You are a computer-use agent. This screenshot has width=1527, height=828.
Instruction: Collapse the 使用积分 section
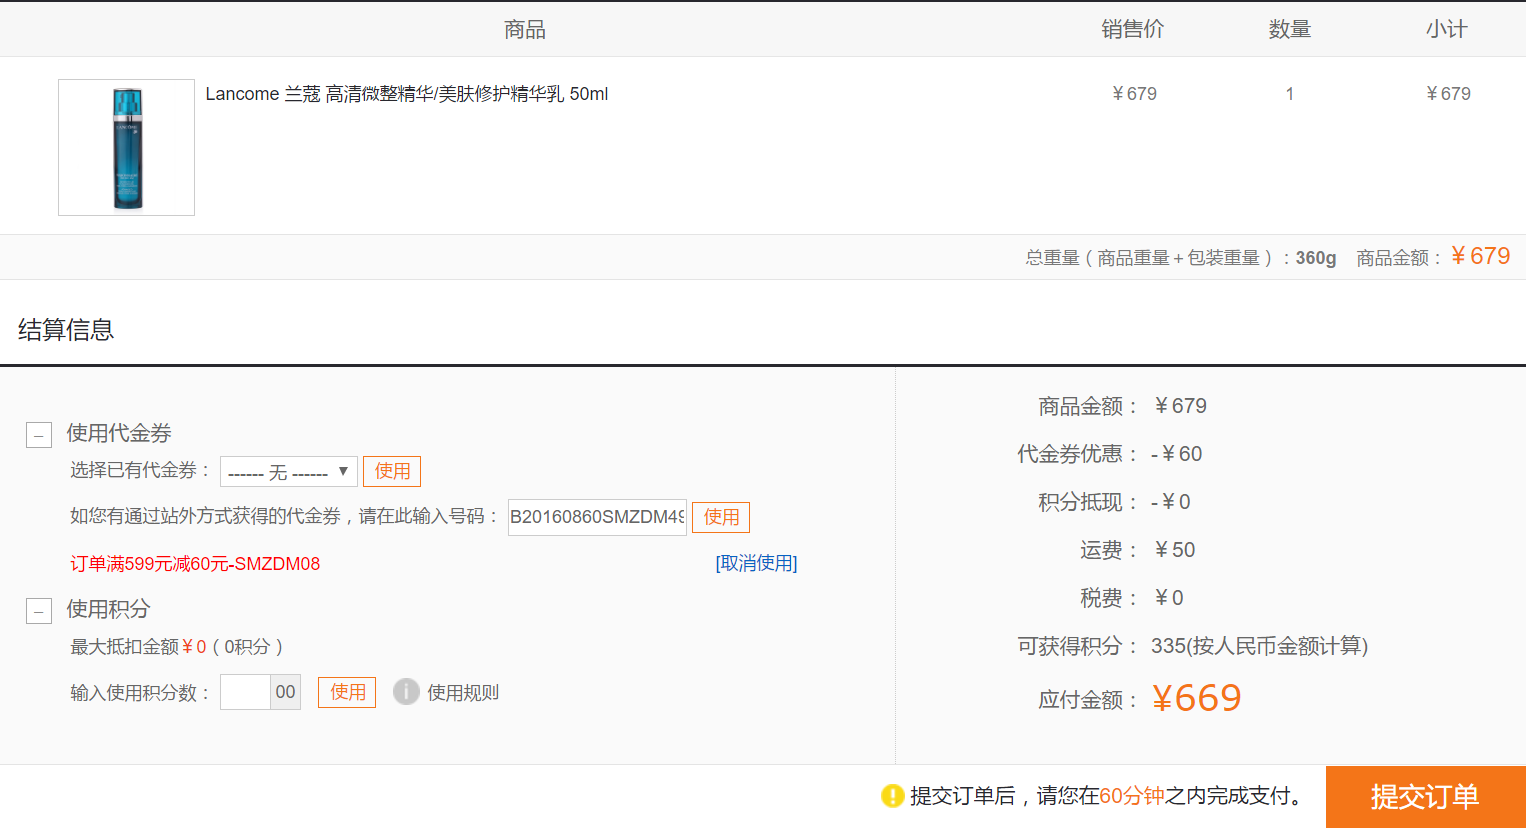tap(39, 611)
